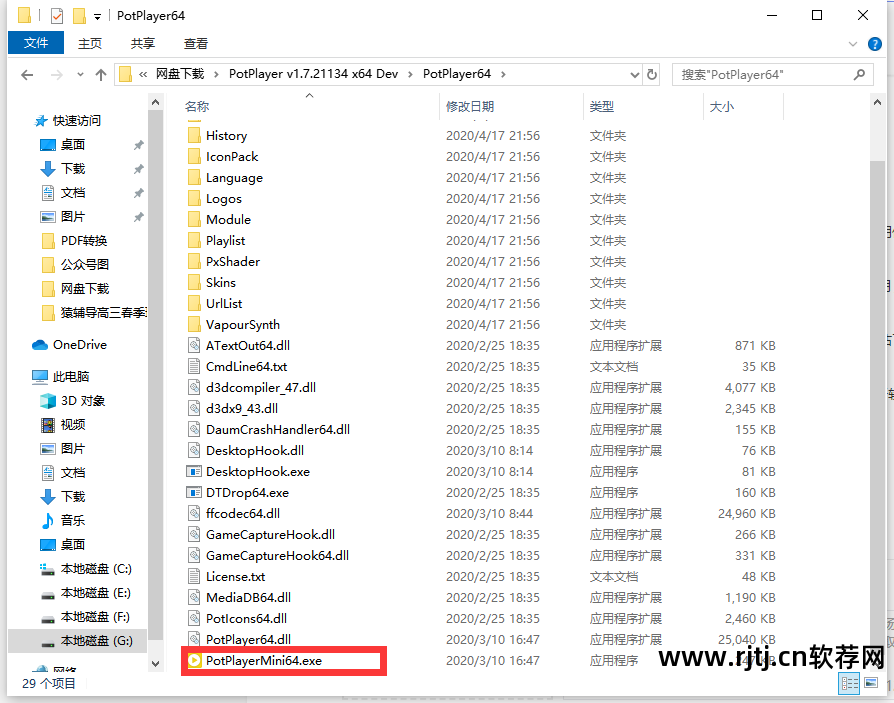
Task: Click the properties checkmark quick access icon
Action: [57, 15]
